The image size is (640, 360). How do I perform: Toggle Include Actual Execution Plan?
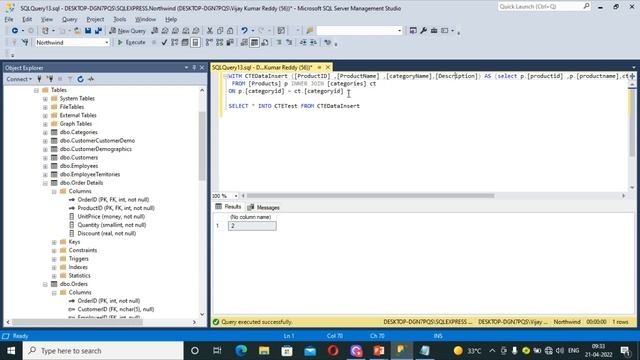[x=209, y=42]
